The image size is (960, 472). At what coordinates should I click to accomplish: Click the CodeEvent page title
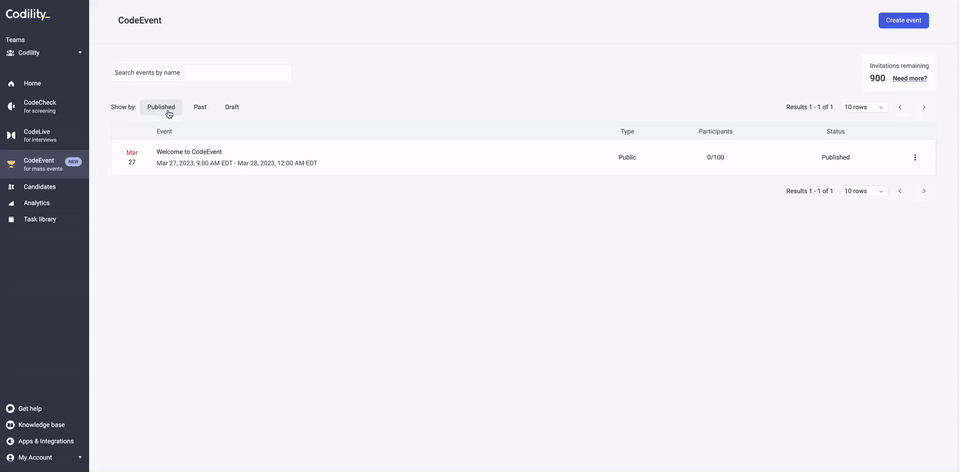point(140,20)
